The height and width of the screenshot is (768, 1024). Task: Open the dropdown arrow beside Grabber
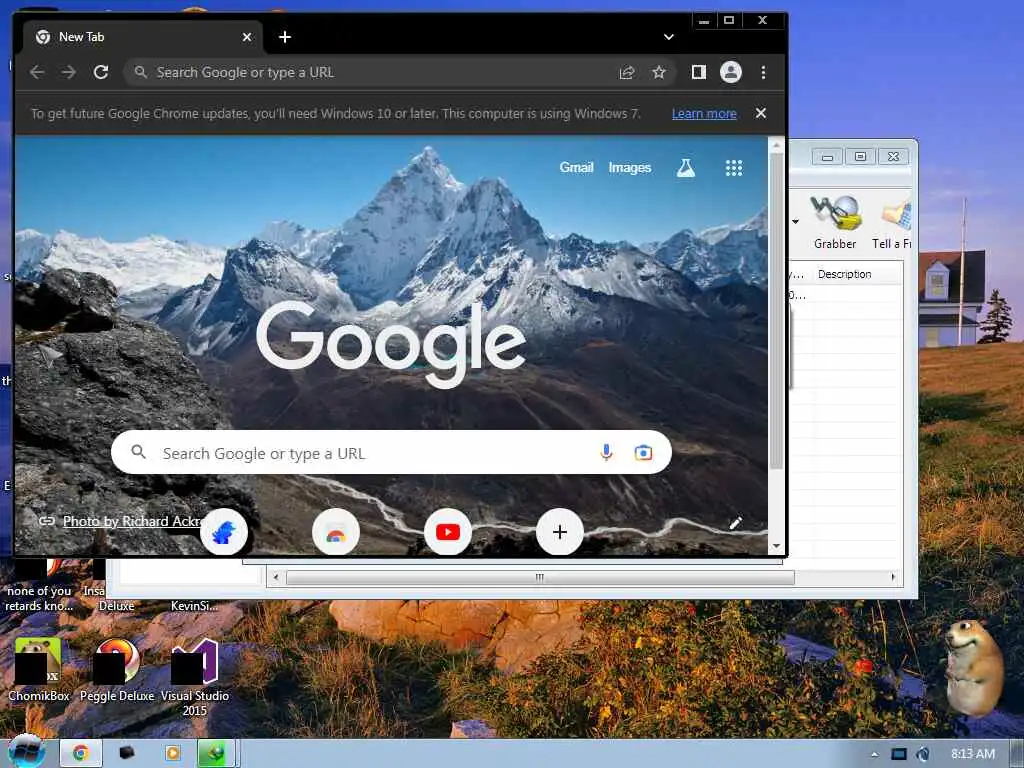pos(795,222)
